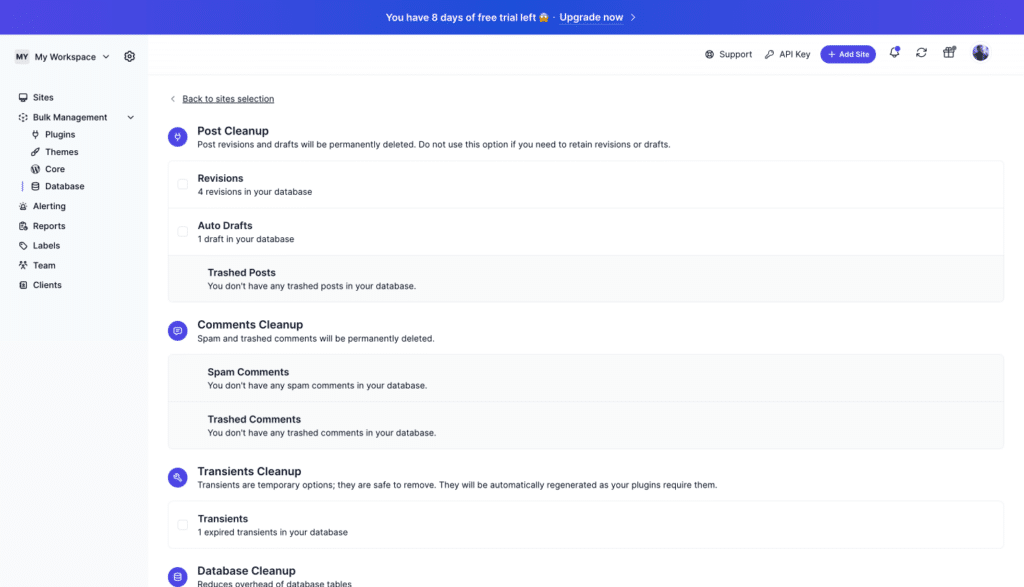Click the arrow next to Upgrade now

633,18
